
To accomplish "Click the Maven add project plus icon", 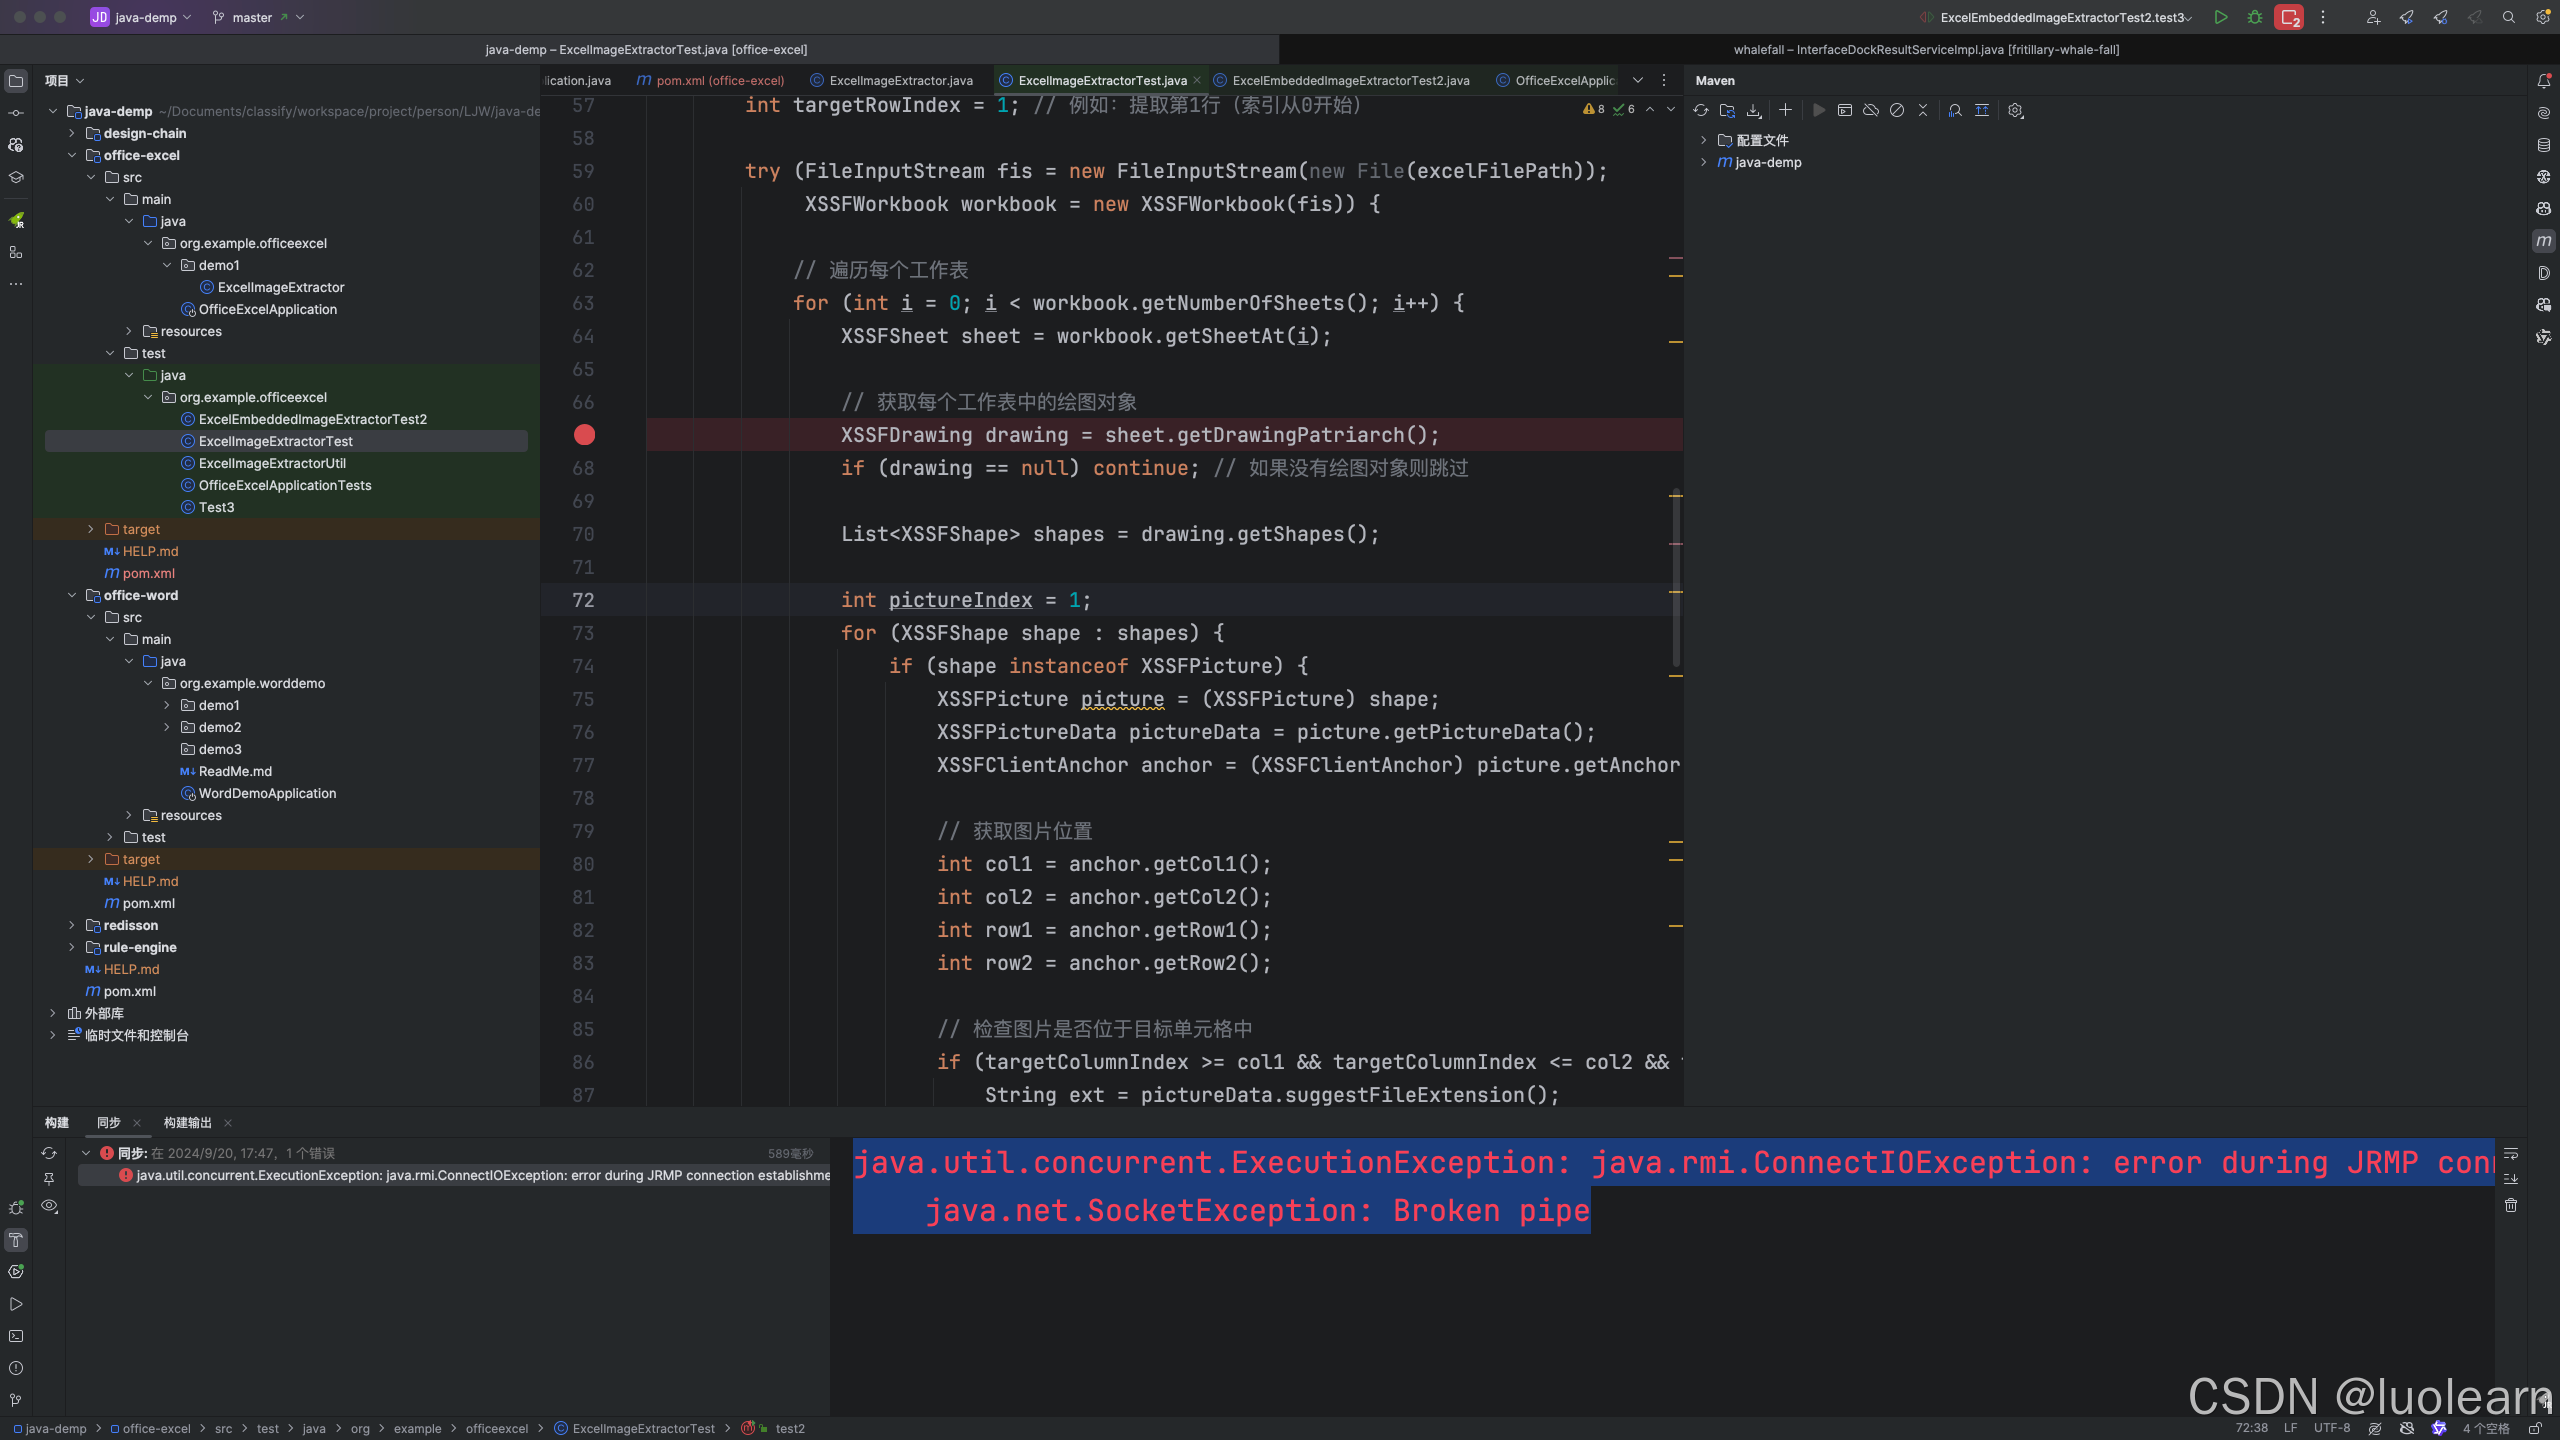I will tap(1785, 110).
